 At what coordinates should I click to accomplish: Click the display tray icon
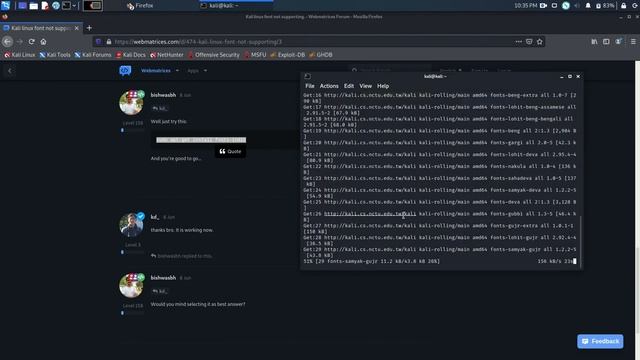pyautogui.click(x=554, y=6)
